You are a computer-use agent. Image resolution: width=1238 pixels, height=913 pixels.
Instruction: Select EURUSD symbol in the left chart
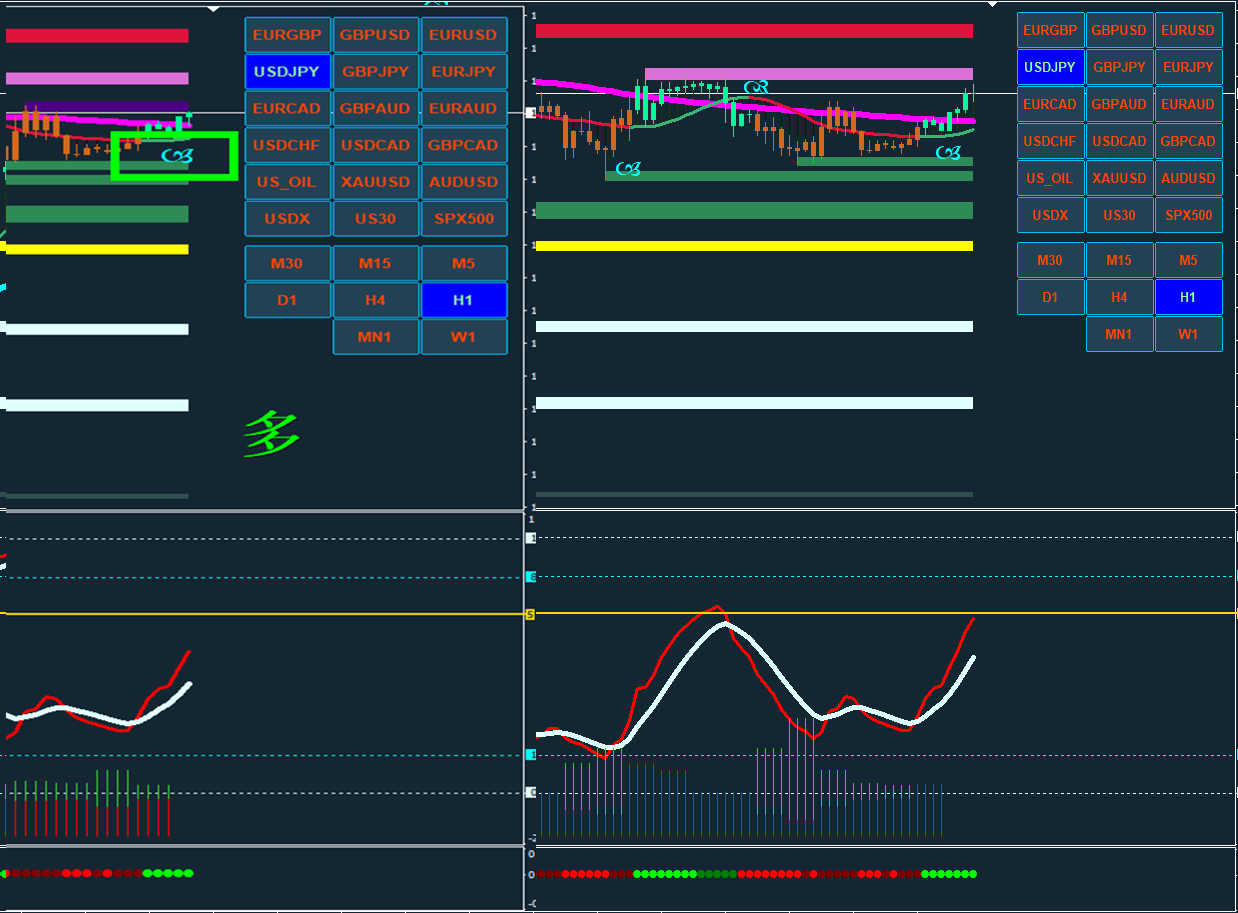(463, 35)
